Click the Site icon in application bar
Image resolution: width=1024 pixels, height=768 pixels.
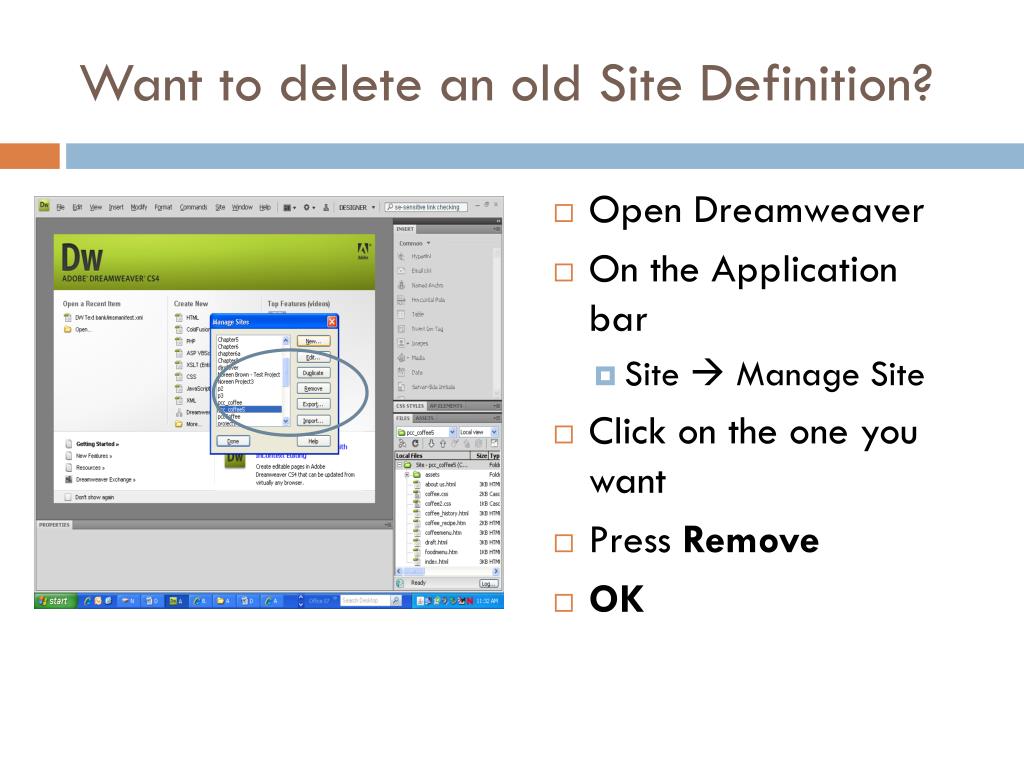point(326,207)
